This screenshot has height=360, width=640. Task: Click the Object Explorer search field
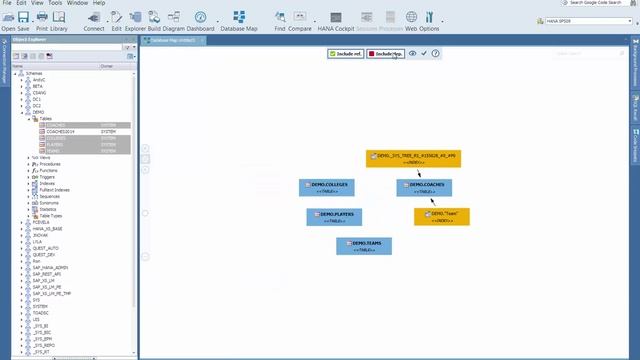pos(67,47)
